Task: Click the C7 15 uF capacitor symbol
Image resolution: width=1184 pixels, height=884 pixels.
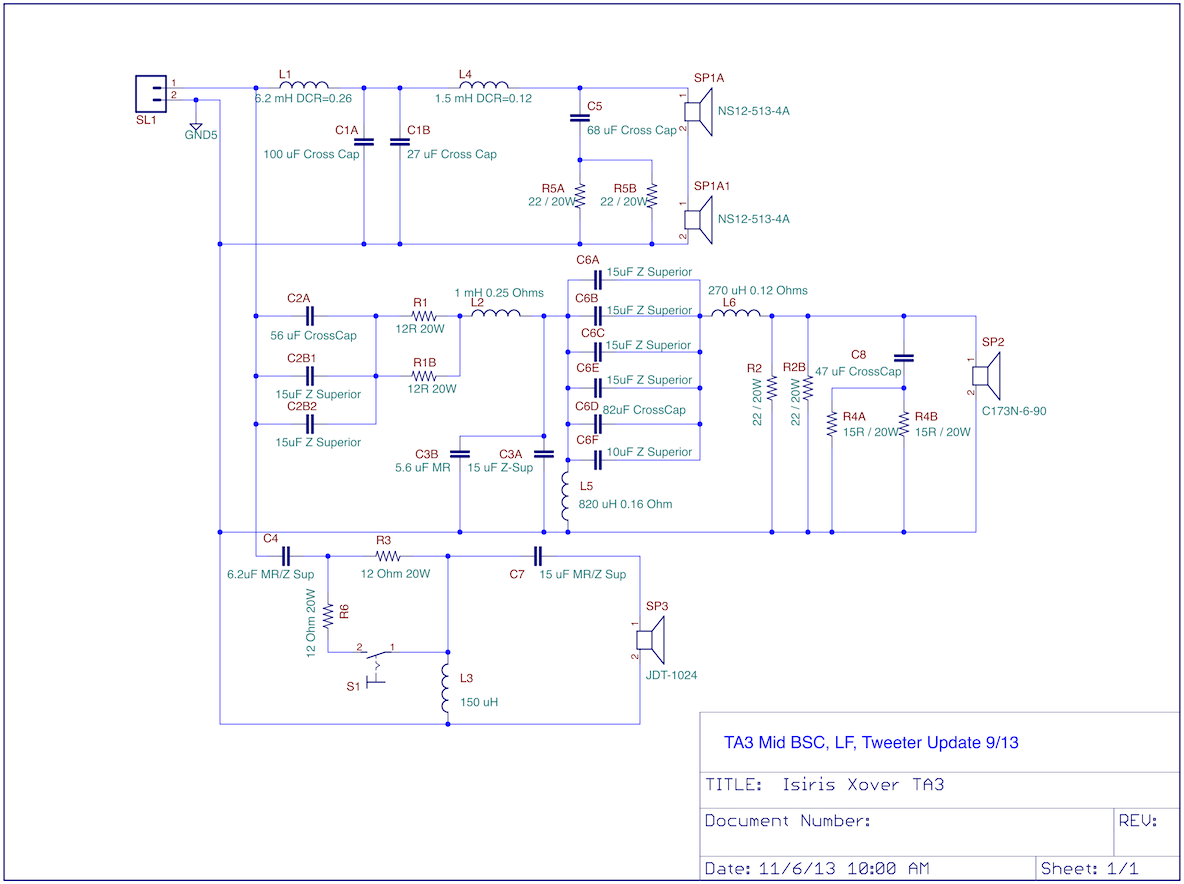Action: 538,556
